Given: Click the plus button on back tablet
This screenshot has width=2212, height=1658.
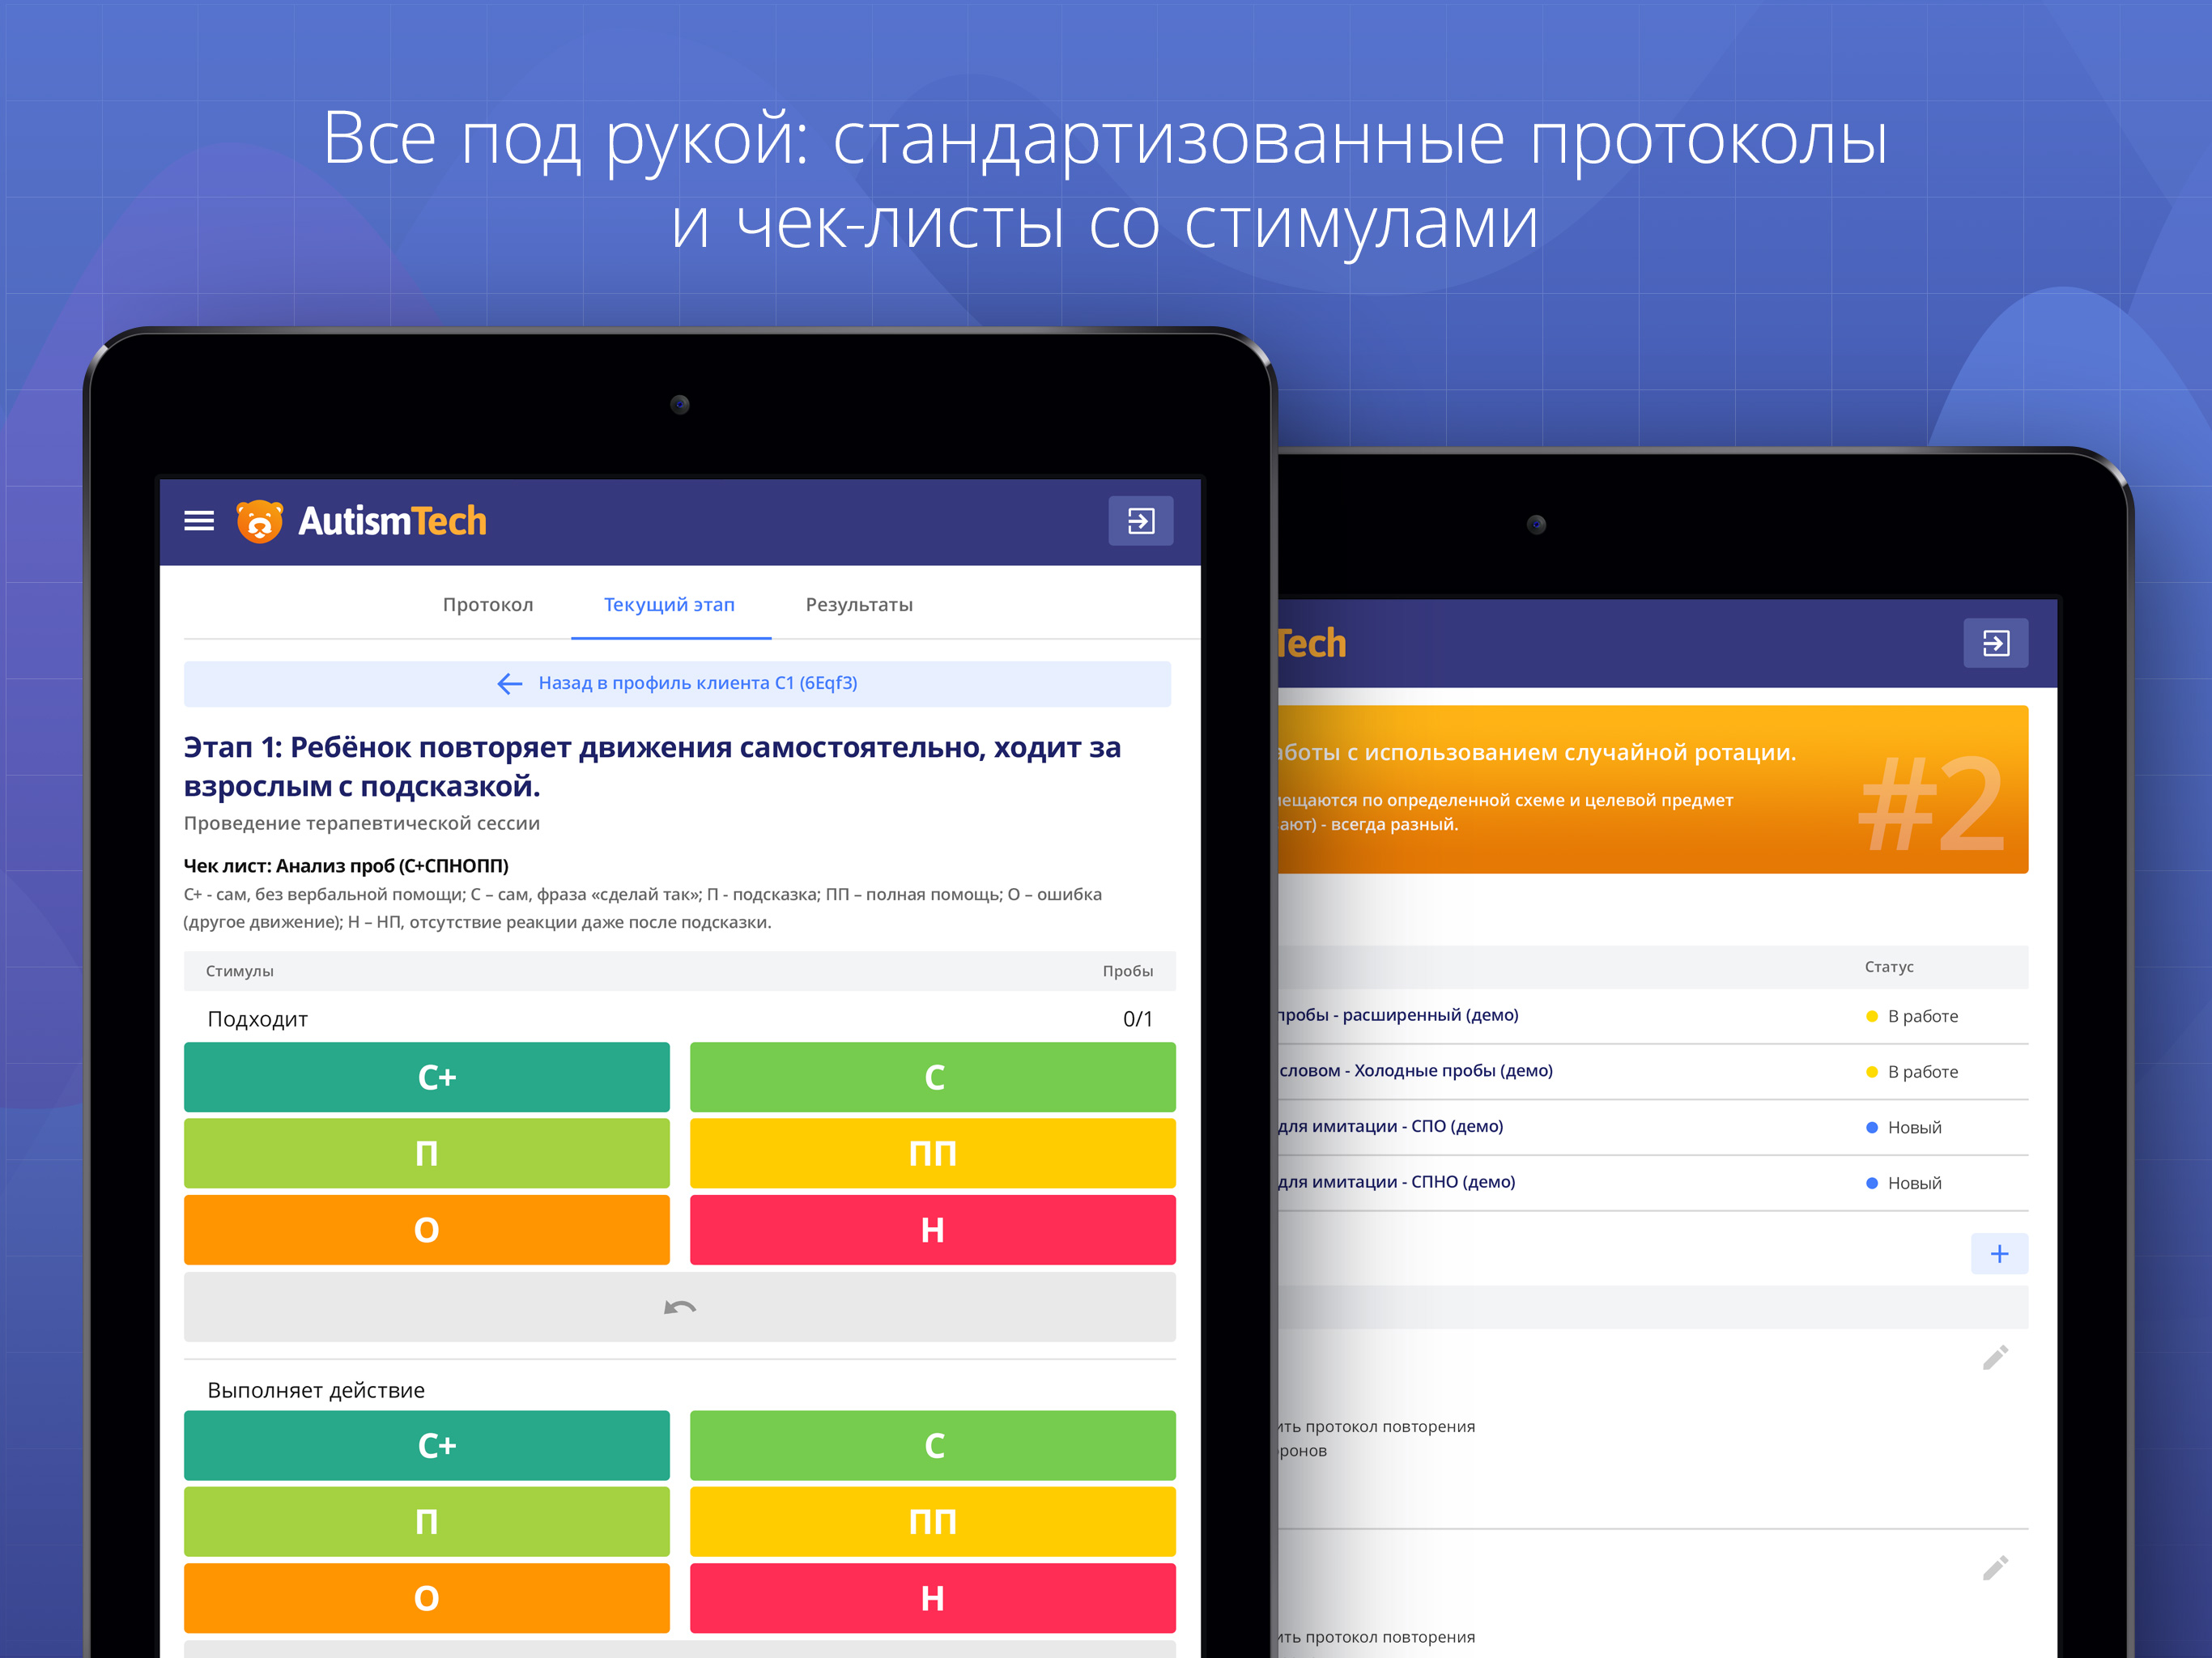Looking at the screenshot, I should click(x=1999, y=1254).
